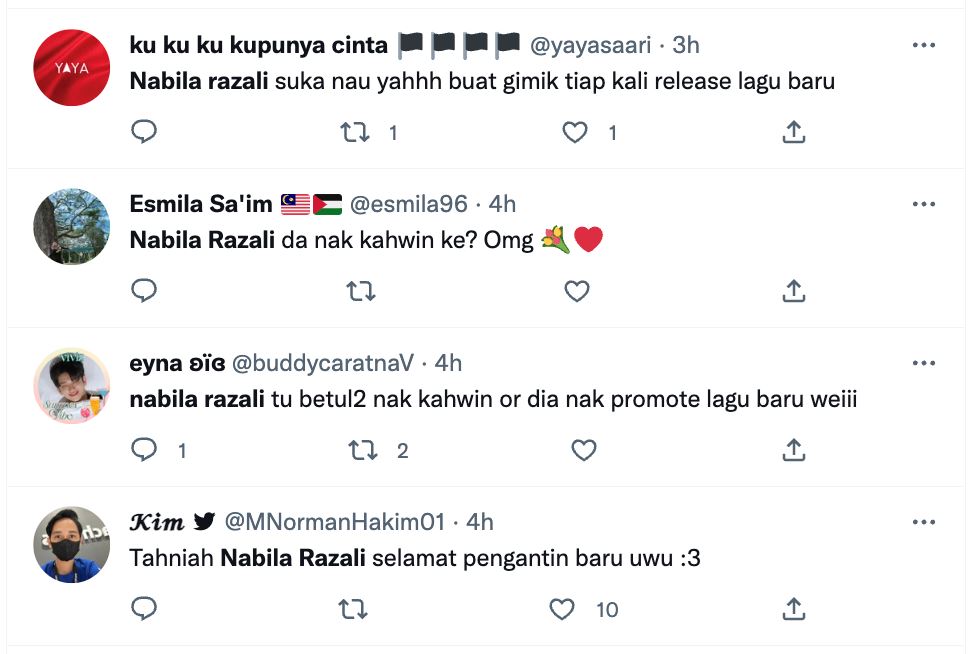Open the reply icon on Kim's tweet
Image resolution: width=970 pixels, height=654 pixels.
pyautogui.click(x=144, y=609)
